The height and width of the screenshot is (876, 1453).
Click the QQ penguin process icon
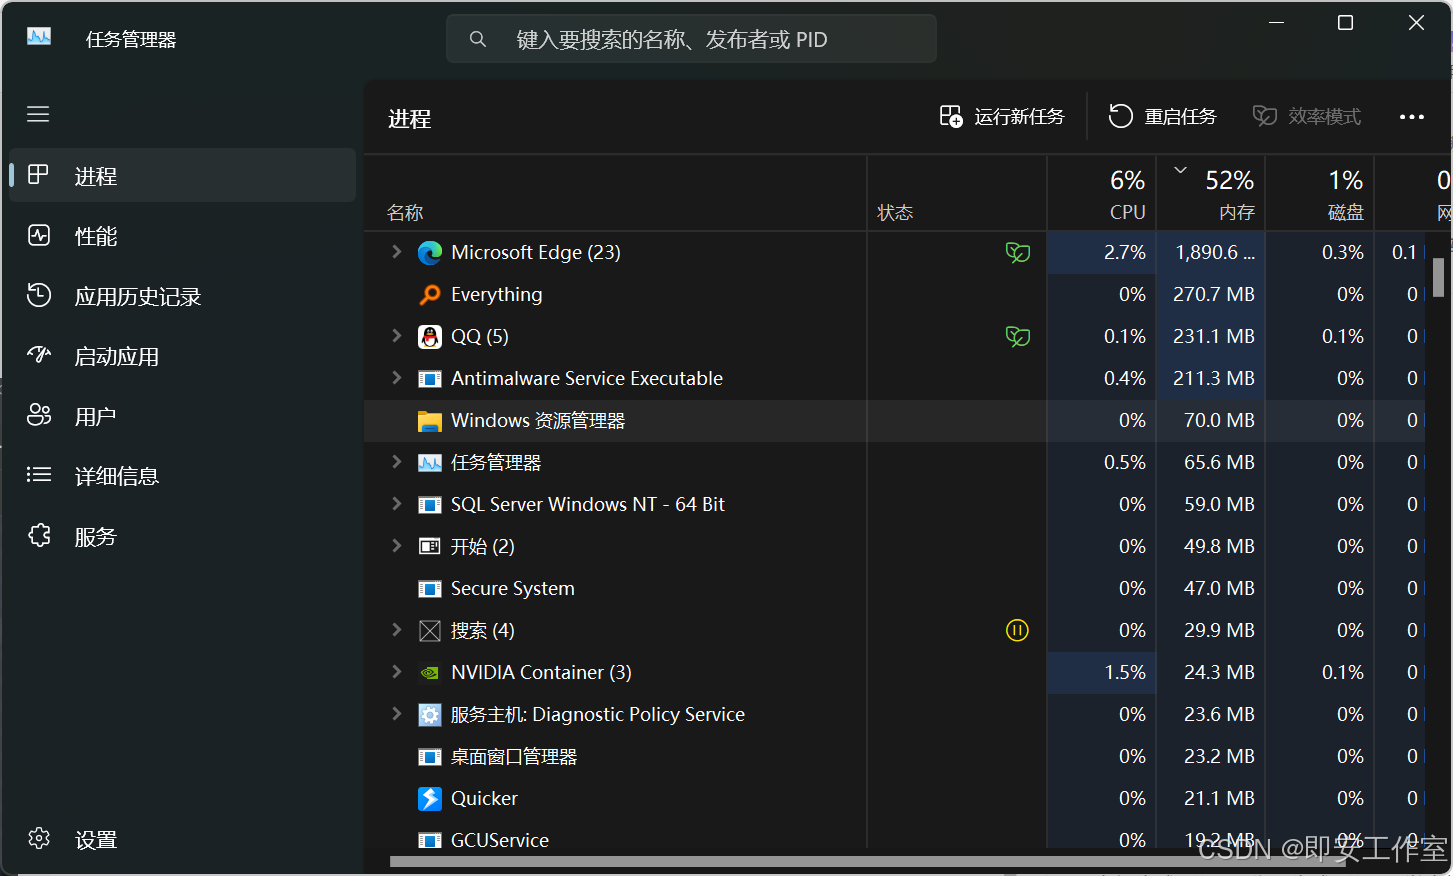point(430,337)
